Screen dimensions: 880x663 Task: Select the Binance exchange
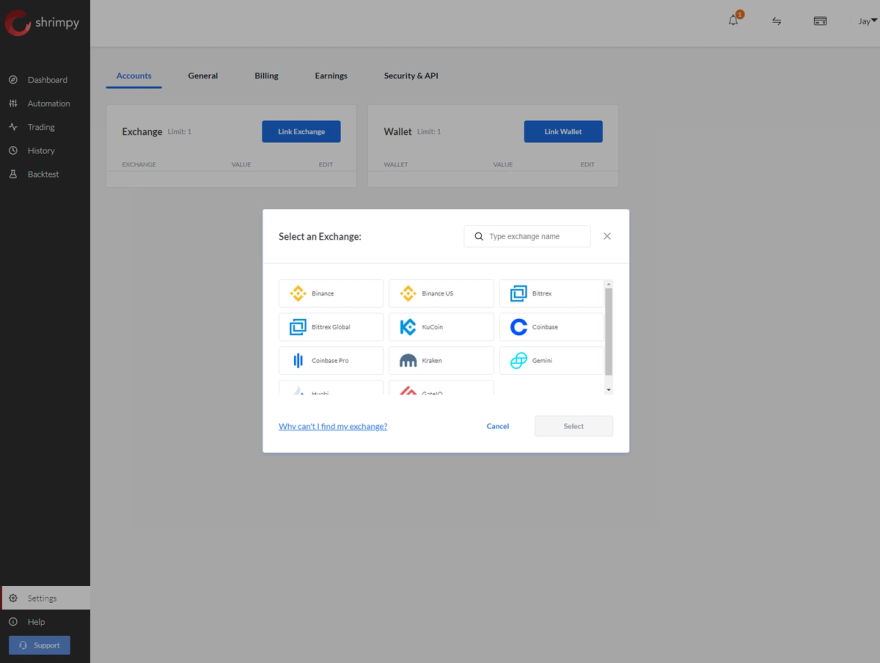331,294
